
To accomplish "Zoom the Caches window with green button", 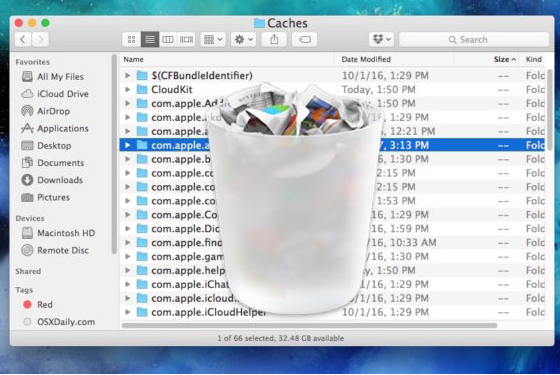I will [45, 23].
